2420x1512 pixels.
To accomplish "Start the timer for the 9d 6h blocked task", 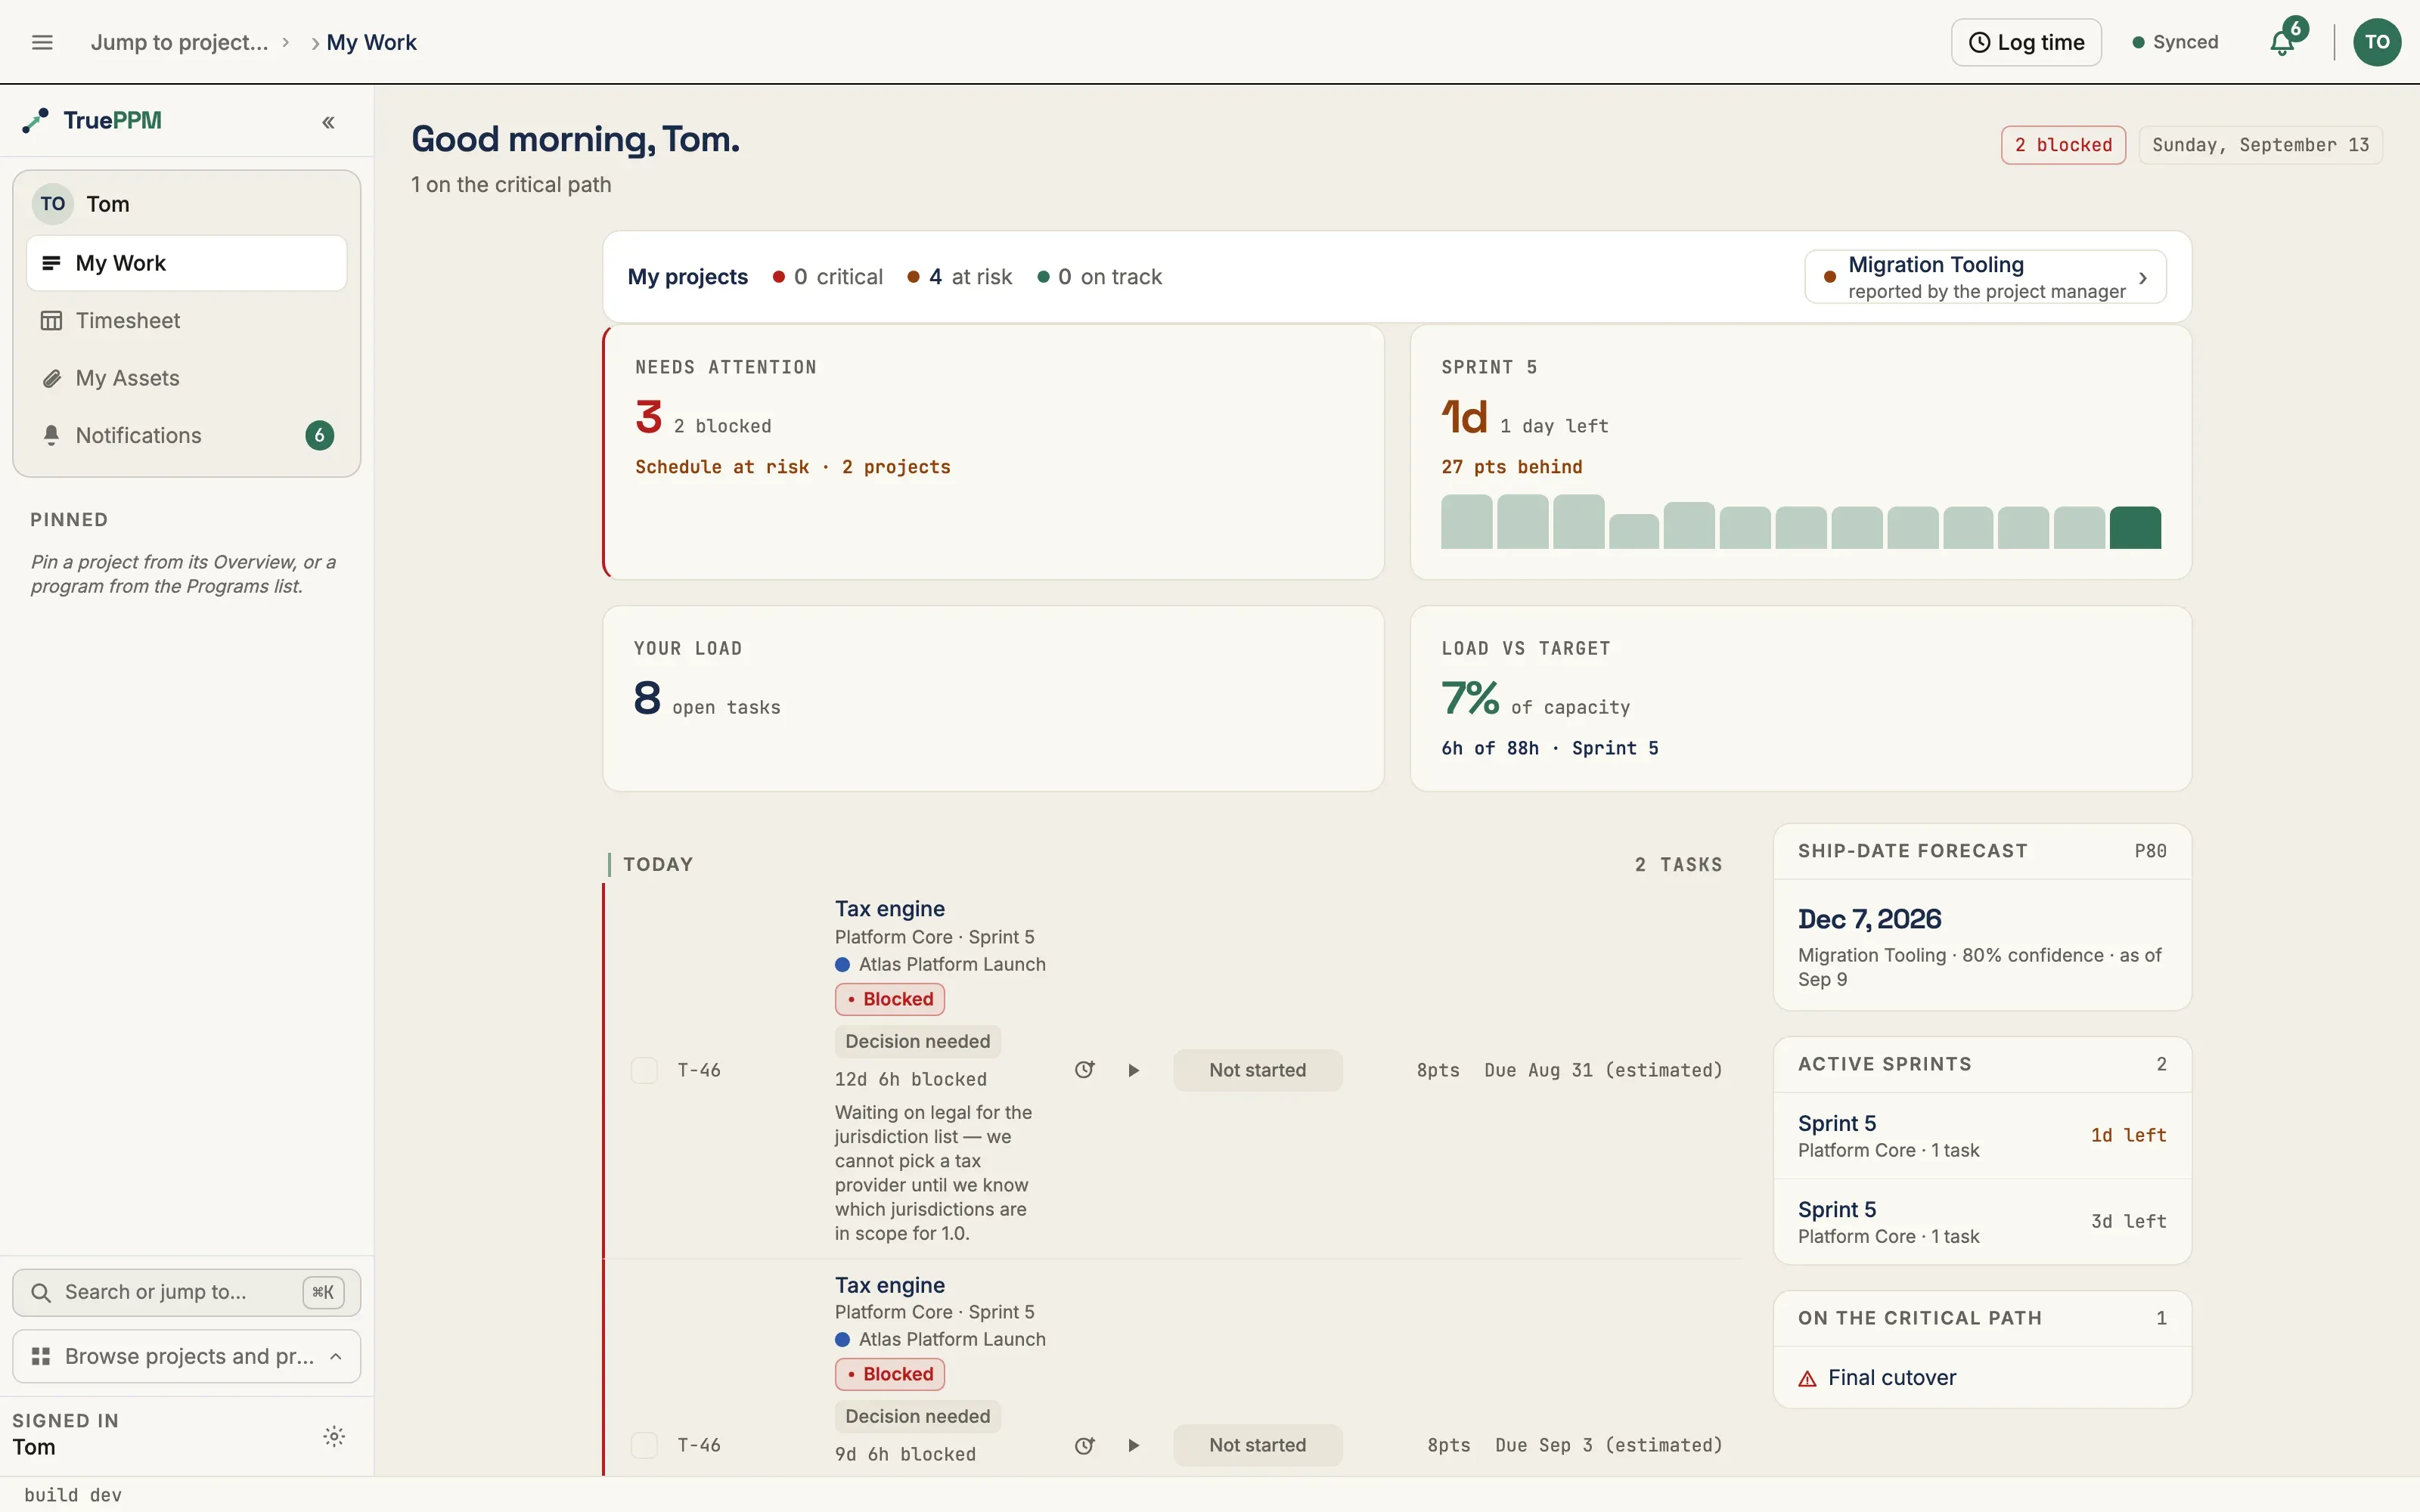I will [1133, 1445].
